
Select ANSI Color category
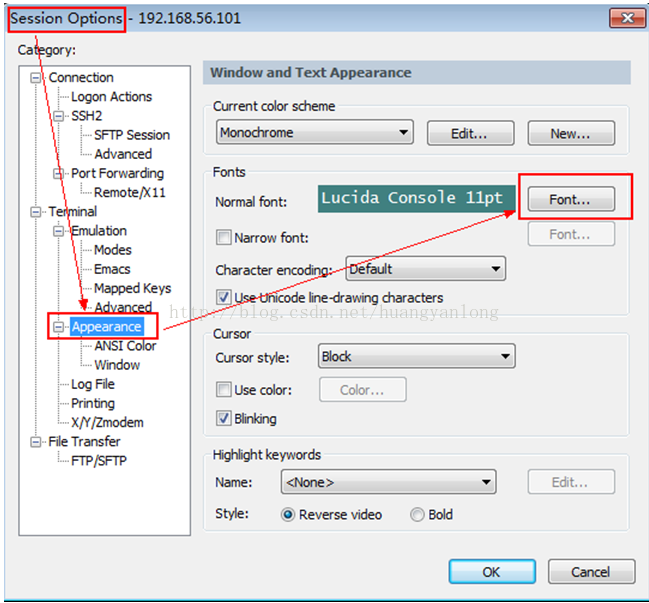125,346
